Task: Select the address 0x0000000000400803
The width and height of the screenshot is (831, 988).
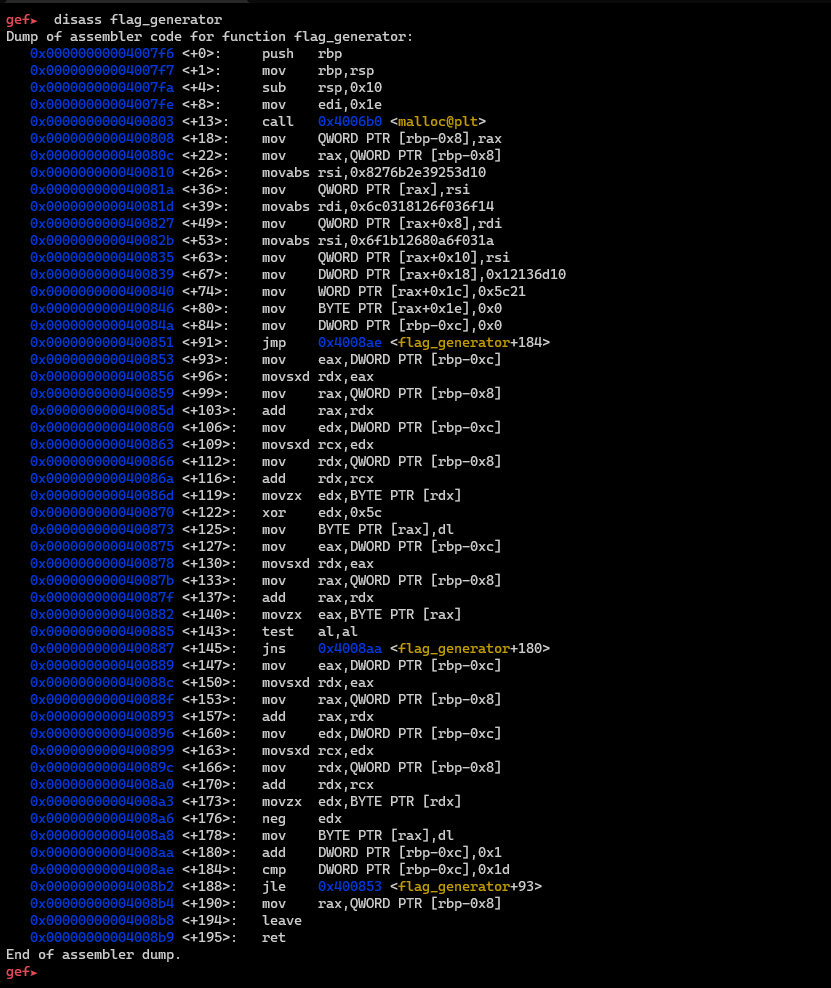Action: 102,122
